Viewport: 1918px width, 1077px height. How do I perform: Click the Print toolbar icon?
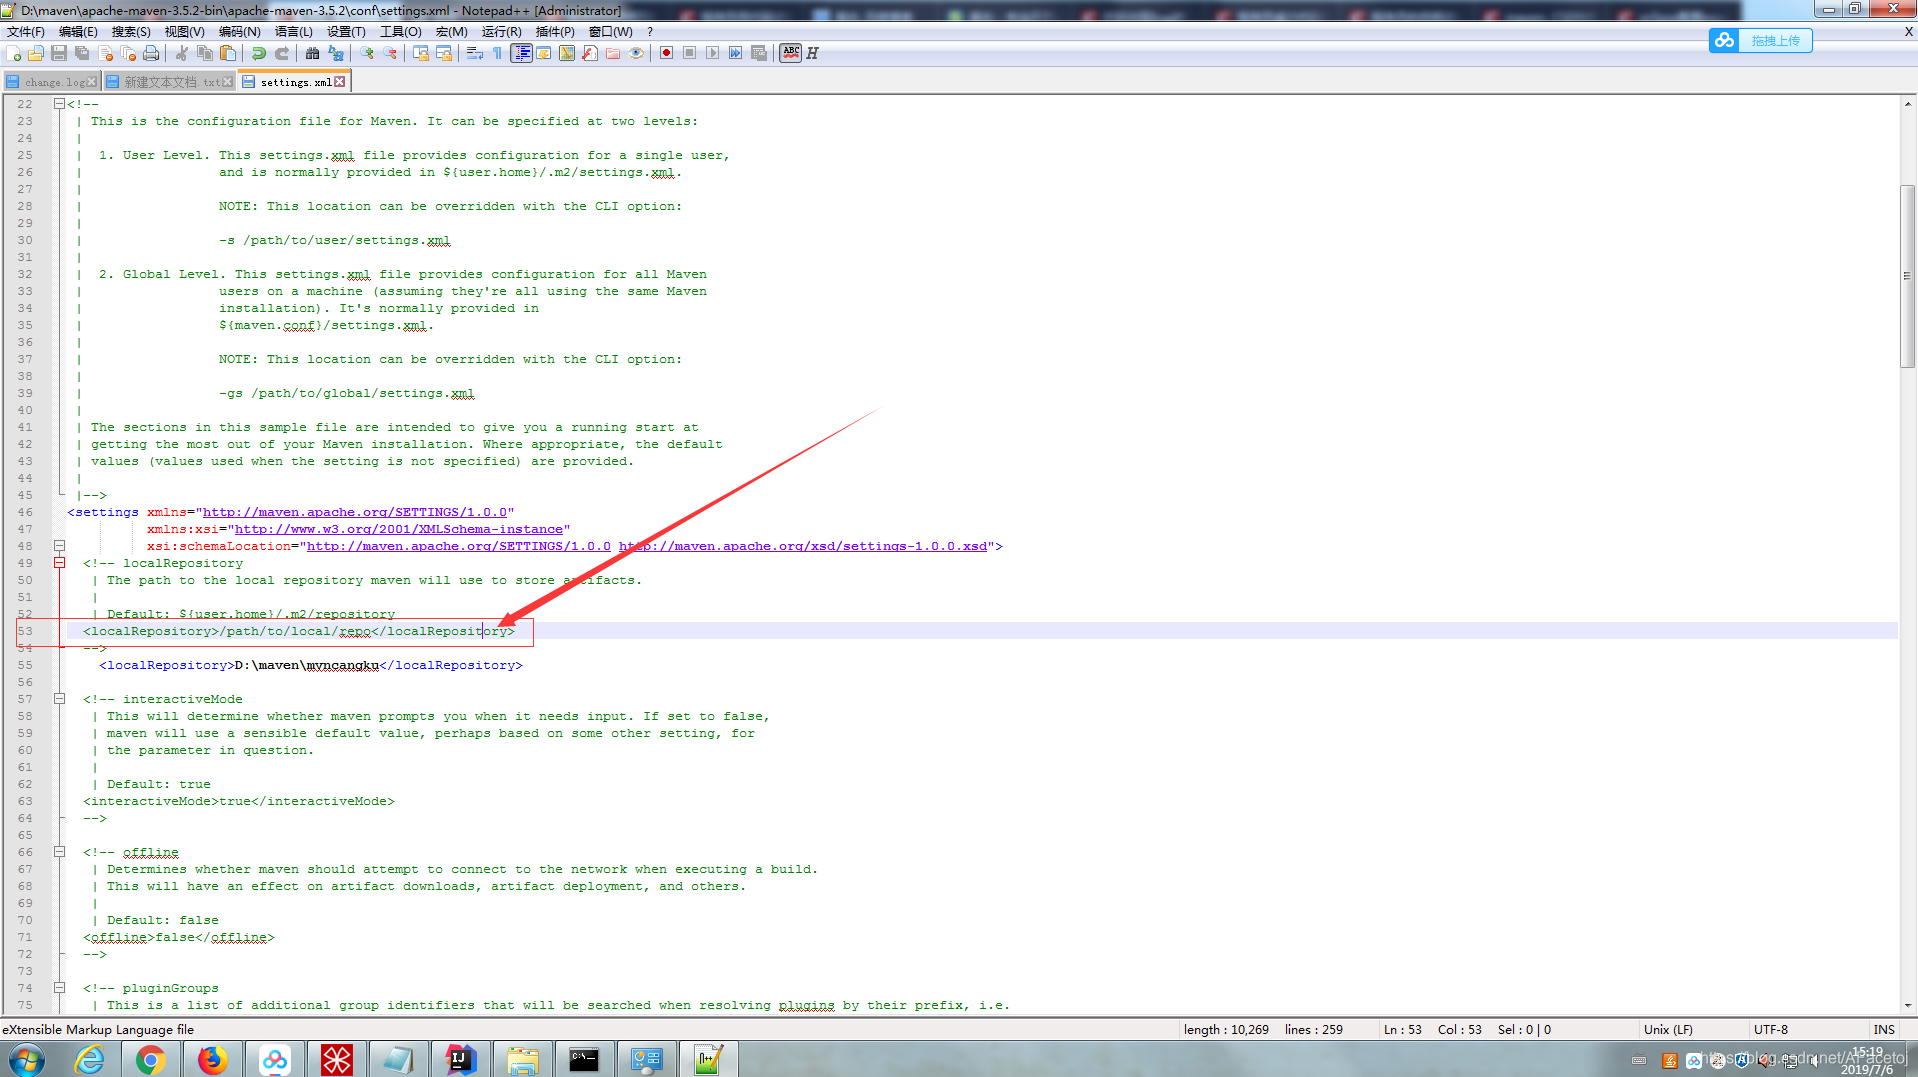(x=151, y=53)
